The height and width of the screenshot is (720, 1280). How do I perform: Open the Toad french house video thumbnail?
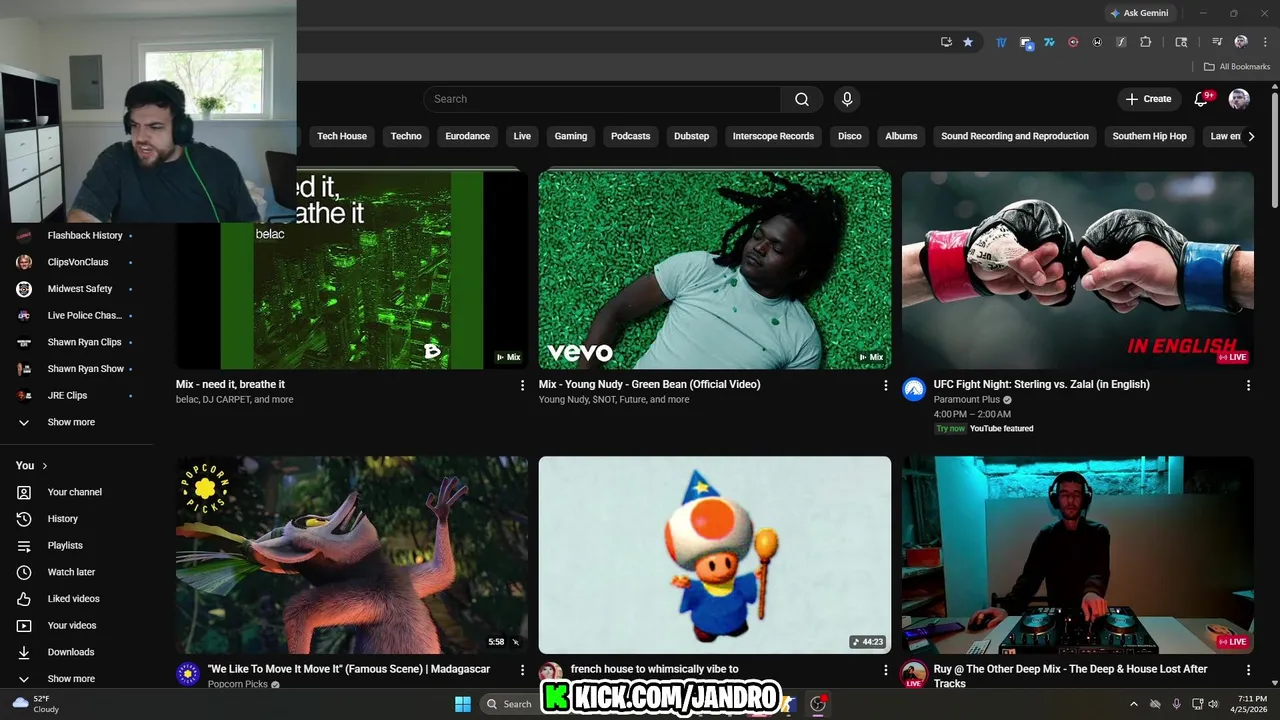(x=715, y=555)
